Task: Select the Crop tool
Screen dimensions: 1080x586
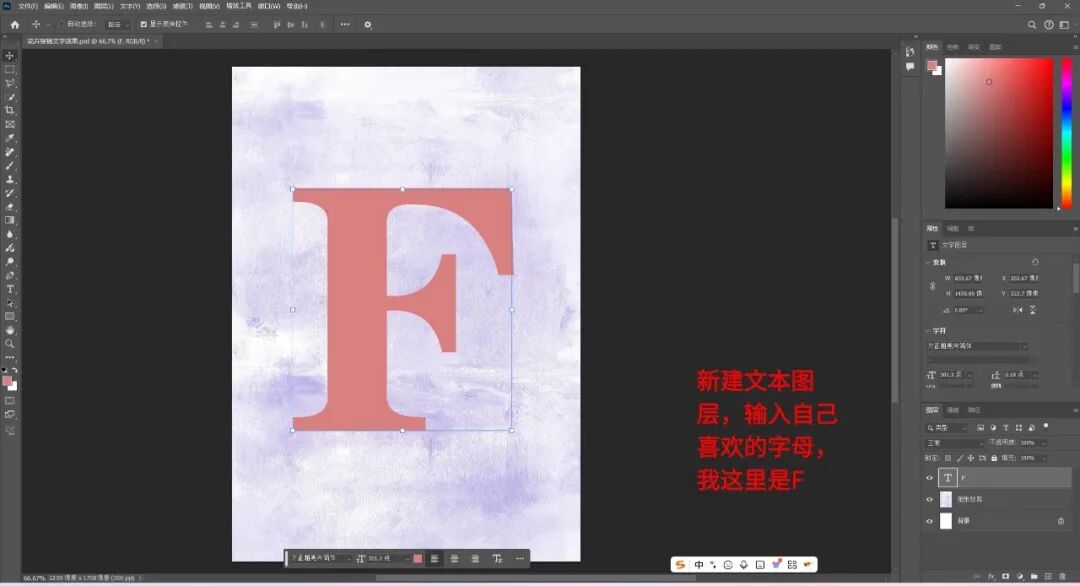Action: point(10,110)
